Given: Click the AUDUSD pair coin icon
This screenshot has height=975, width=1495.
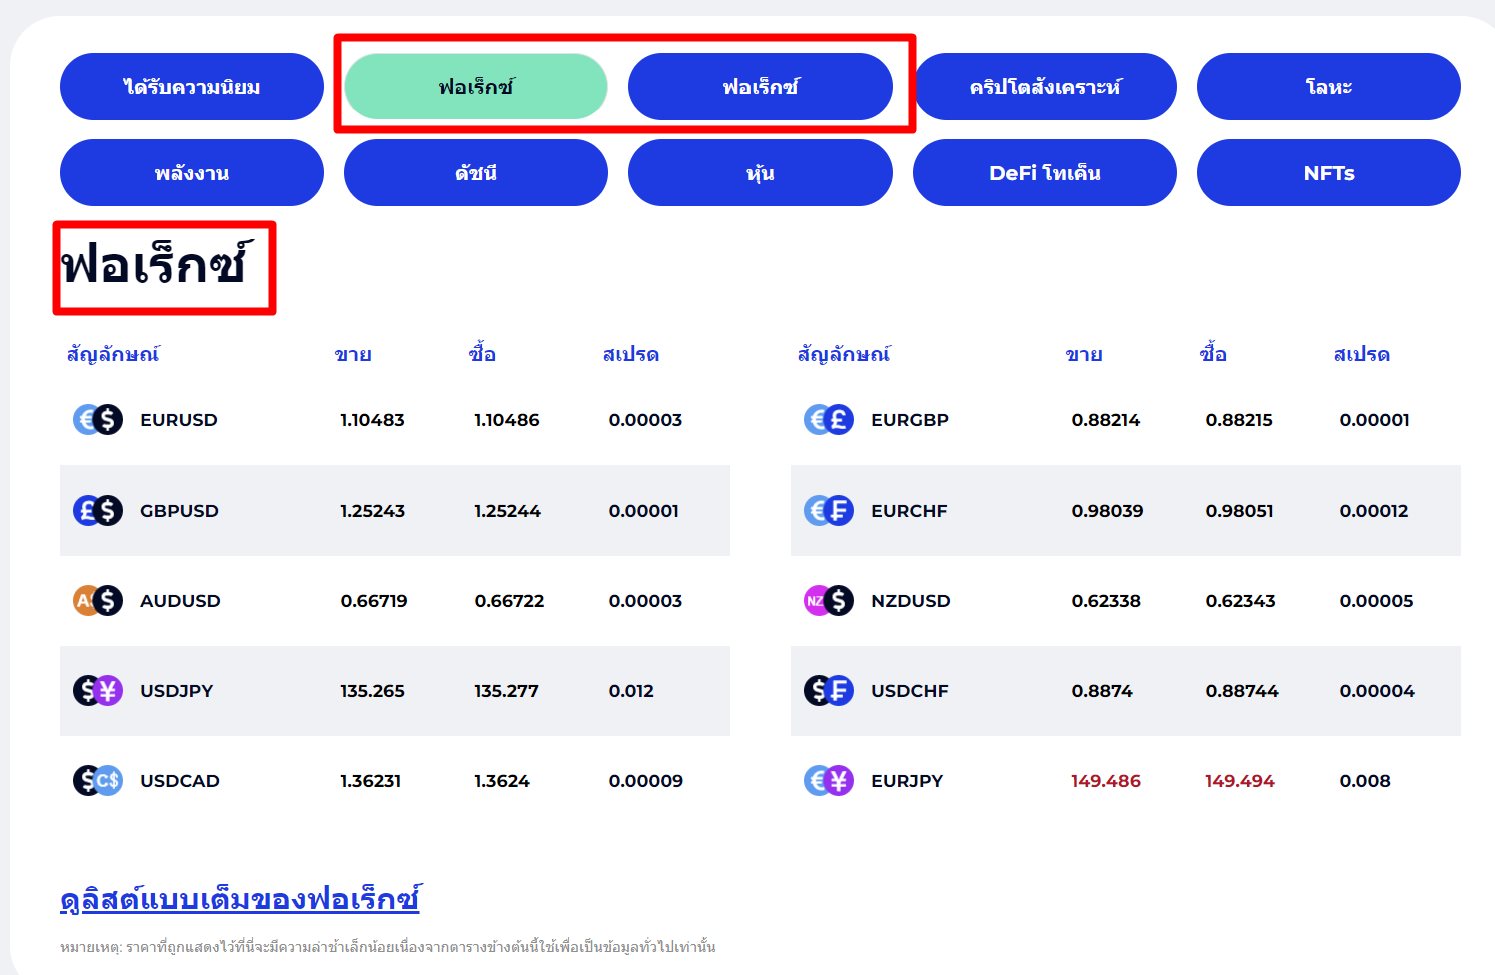Looking at the screenshot, I should (97, 600).
